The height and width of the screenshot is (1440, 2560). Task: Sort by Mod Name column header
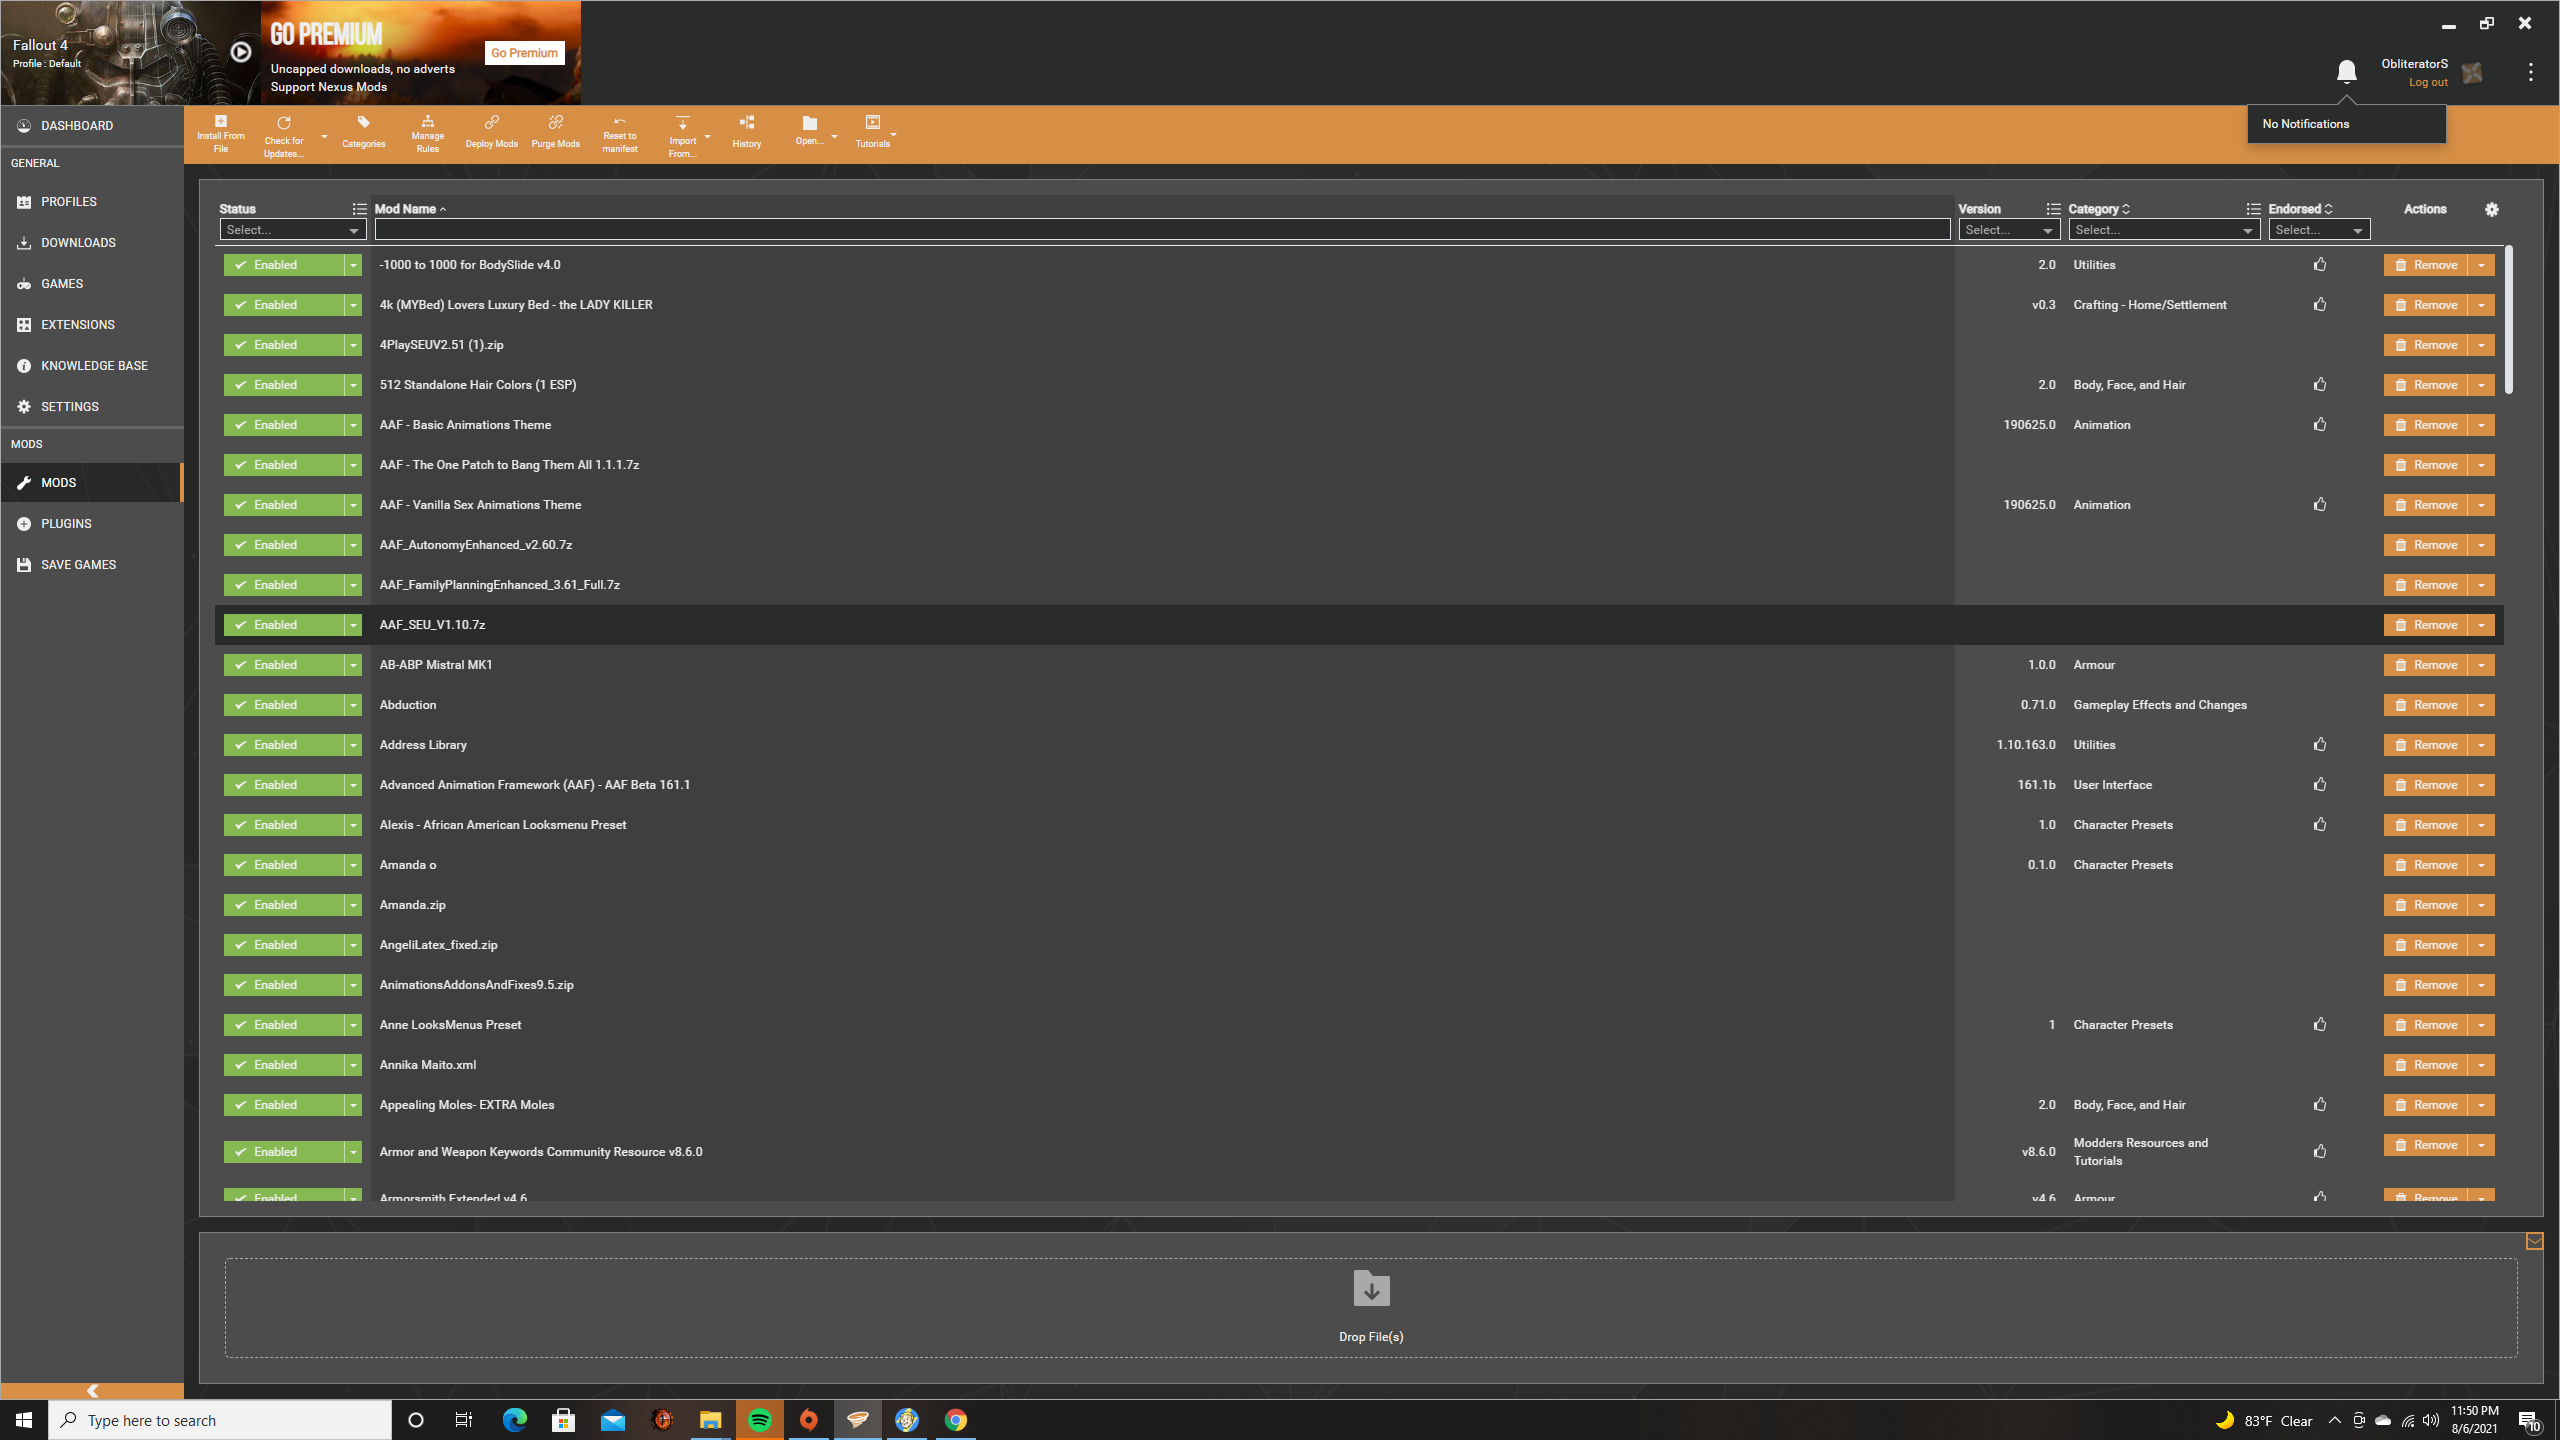click(x=411, y=209)
